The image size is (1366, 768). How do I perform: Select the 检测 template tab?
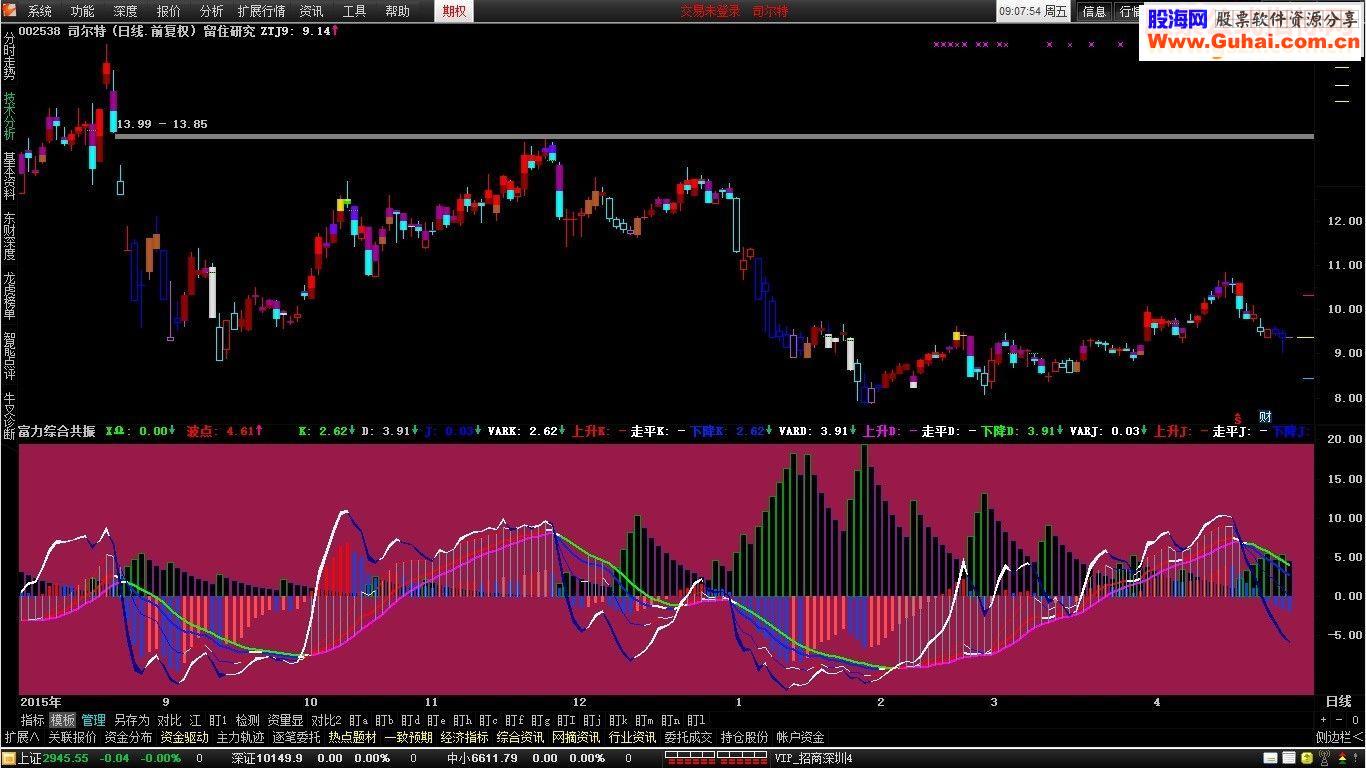click(x=247, y=720)
